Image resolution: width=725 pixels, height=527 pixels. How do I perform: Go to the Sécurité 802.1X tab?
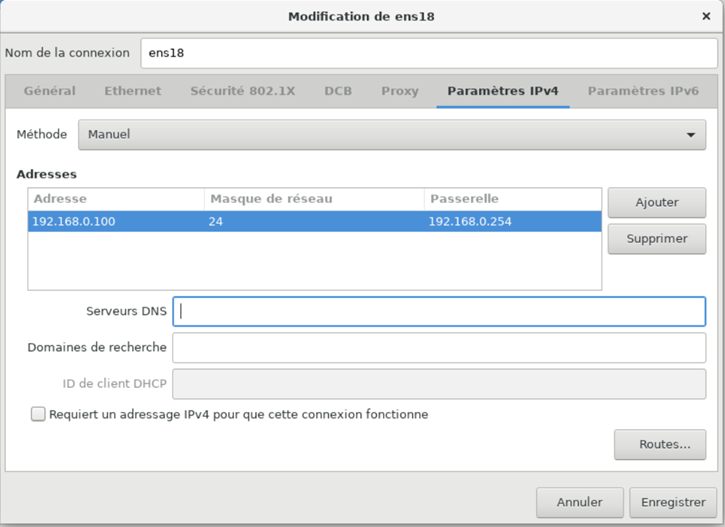pyautogui.click(x=242, y=91)
